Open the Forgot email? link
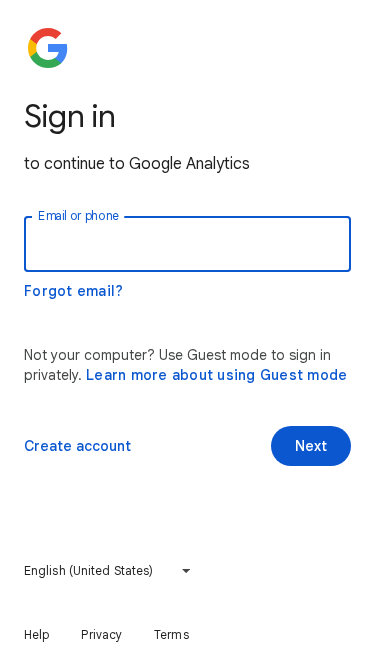Image resolution: width=375 pixels, height=667 pixels. 73,291
